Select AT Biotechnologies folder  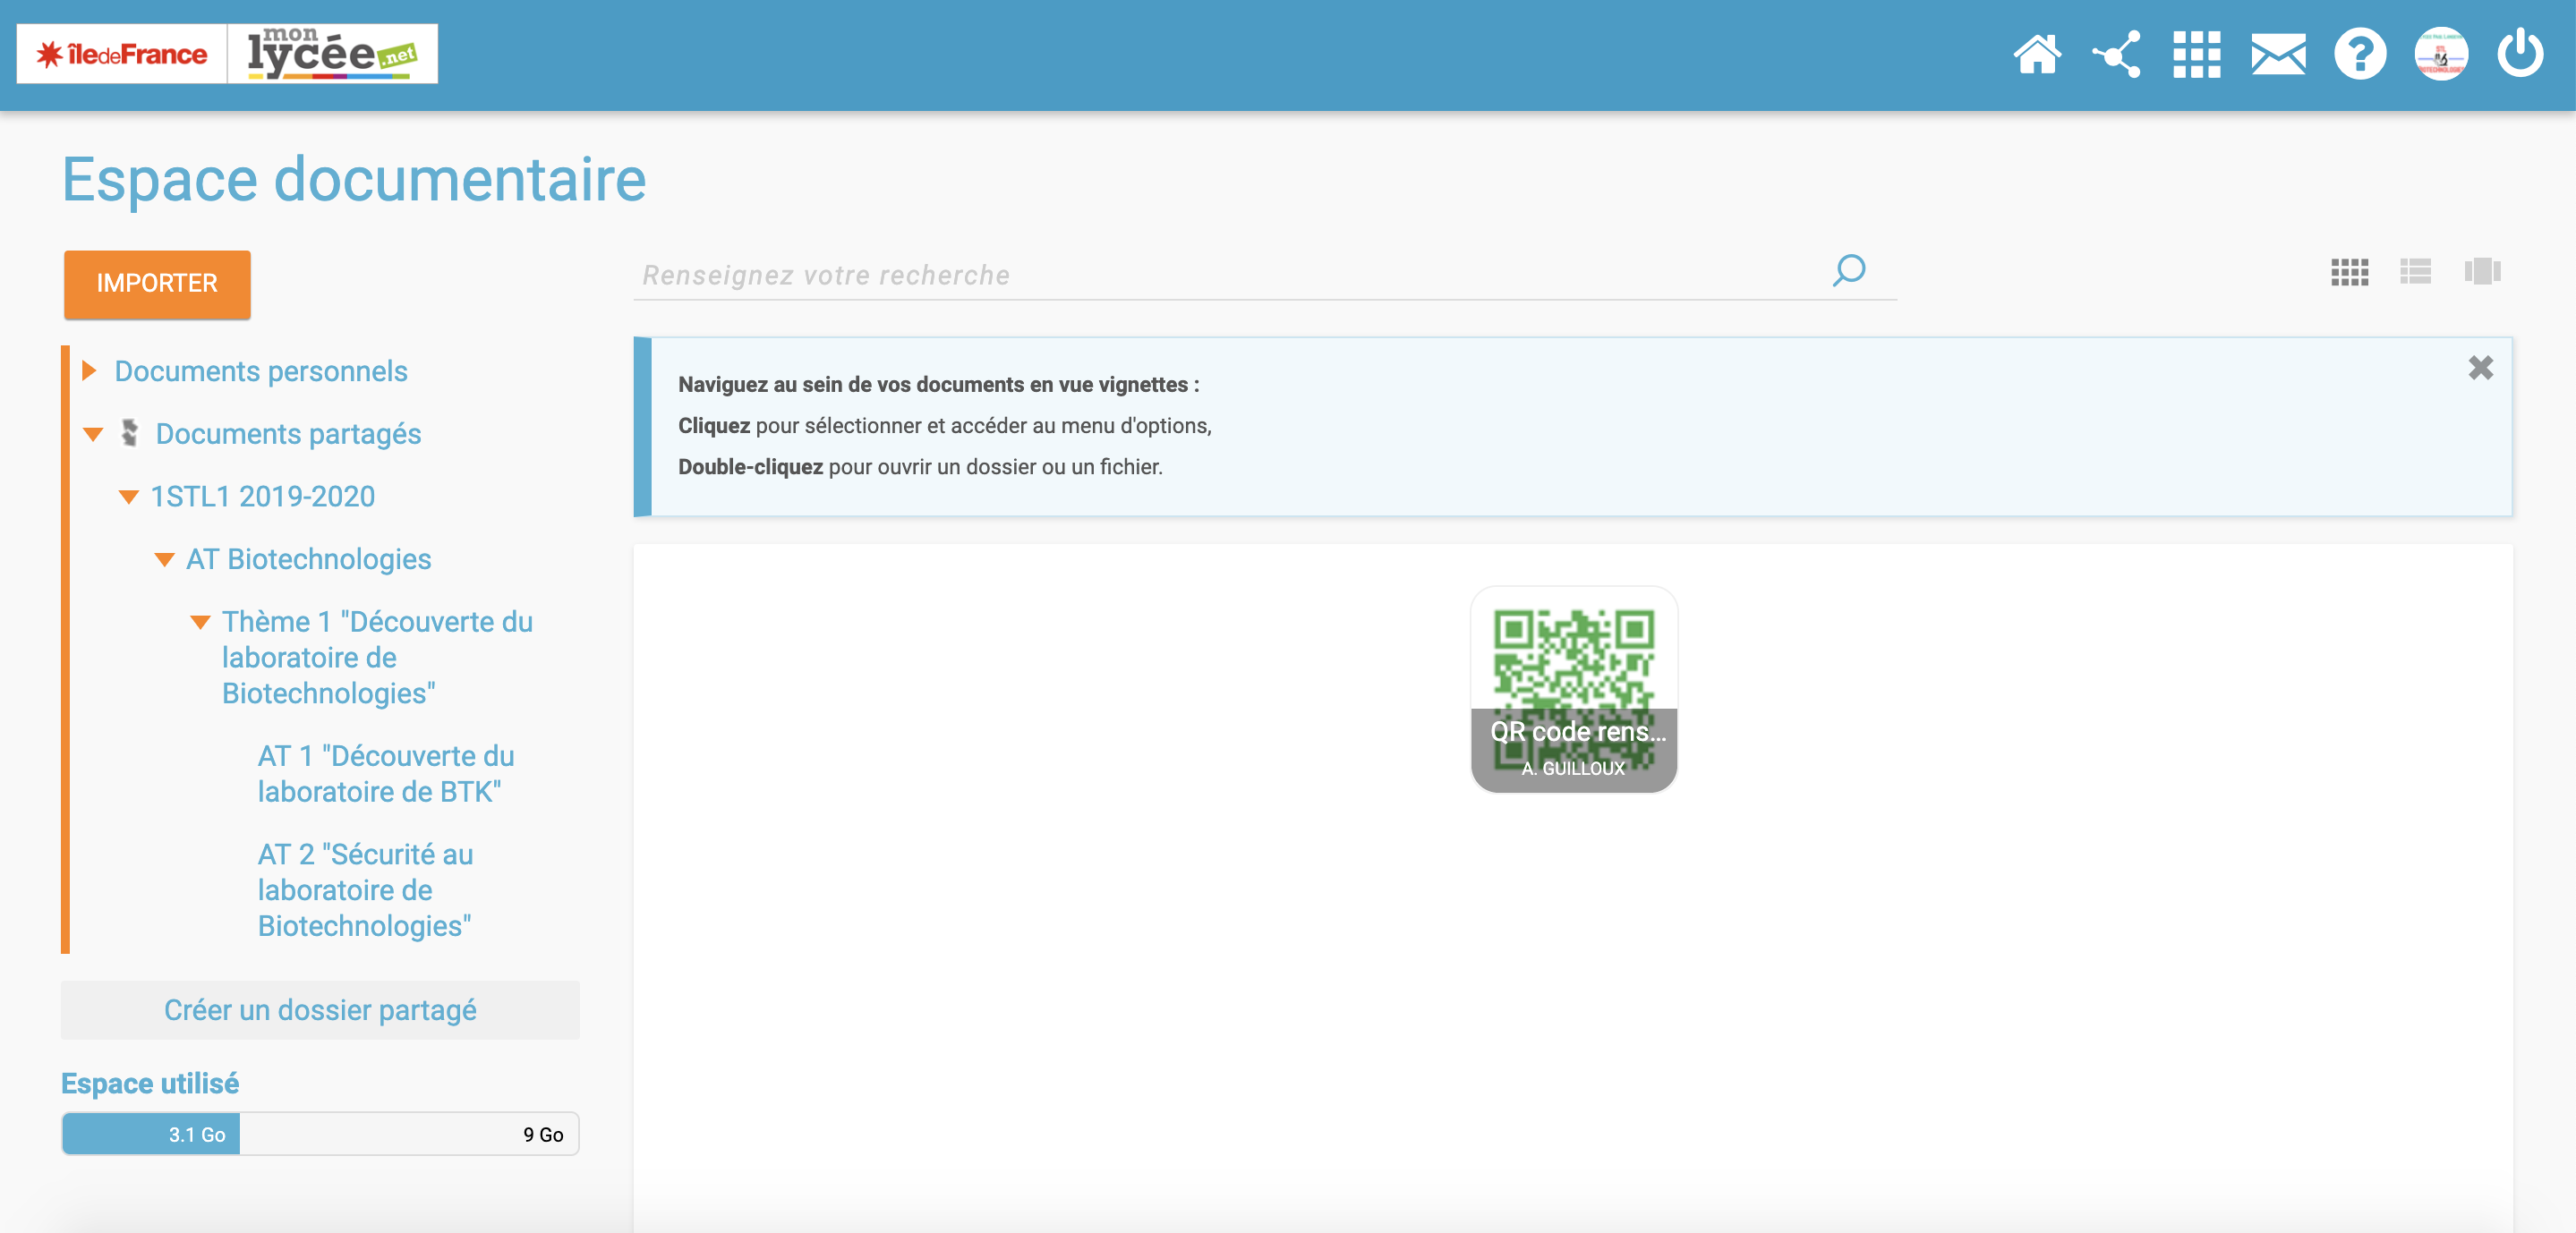[308, 559]
